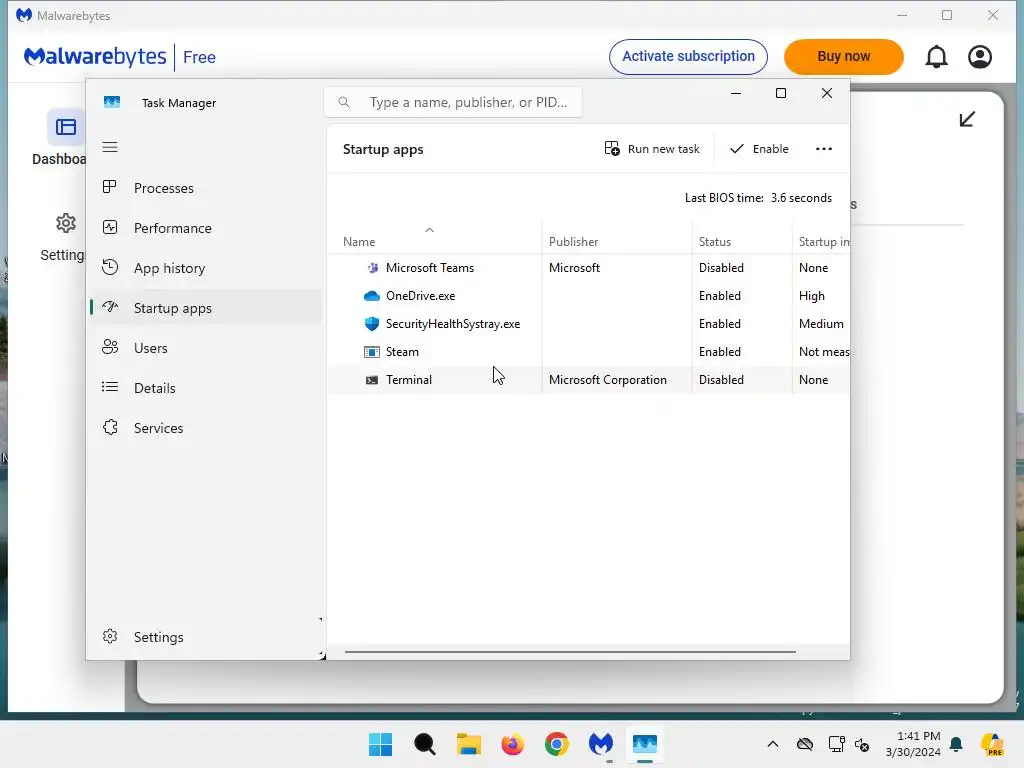Launch Firefox from the taskbar
This screenshot has height=768, width=1024.
513,744
